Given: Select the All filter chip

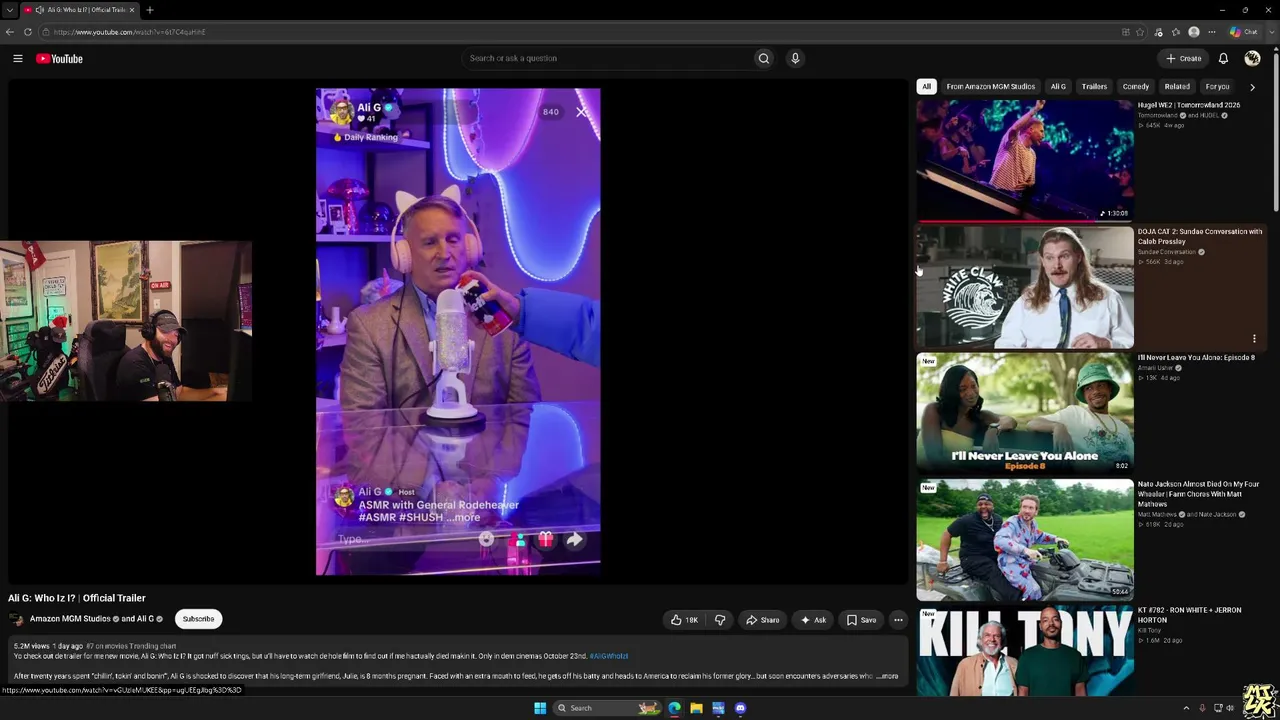Looking at the screenshot, I should pyautogui.click(x=926, y=87).
